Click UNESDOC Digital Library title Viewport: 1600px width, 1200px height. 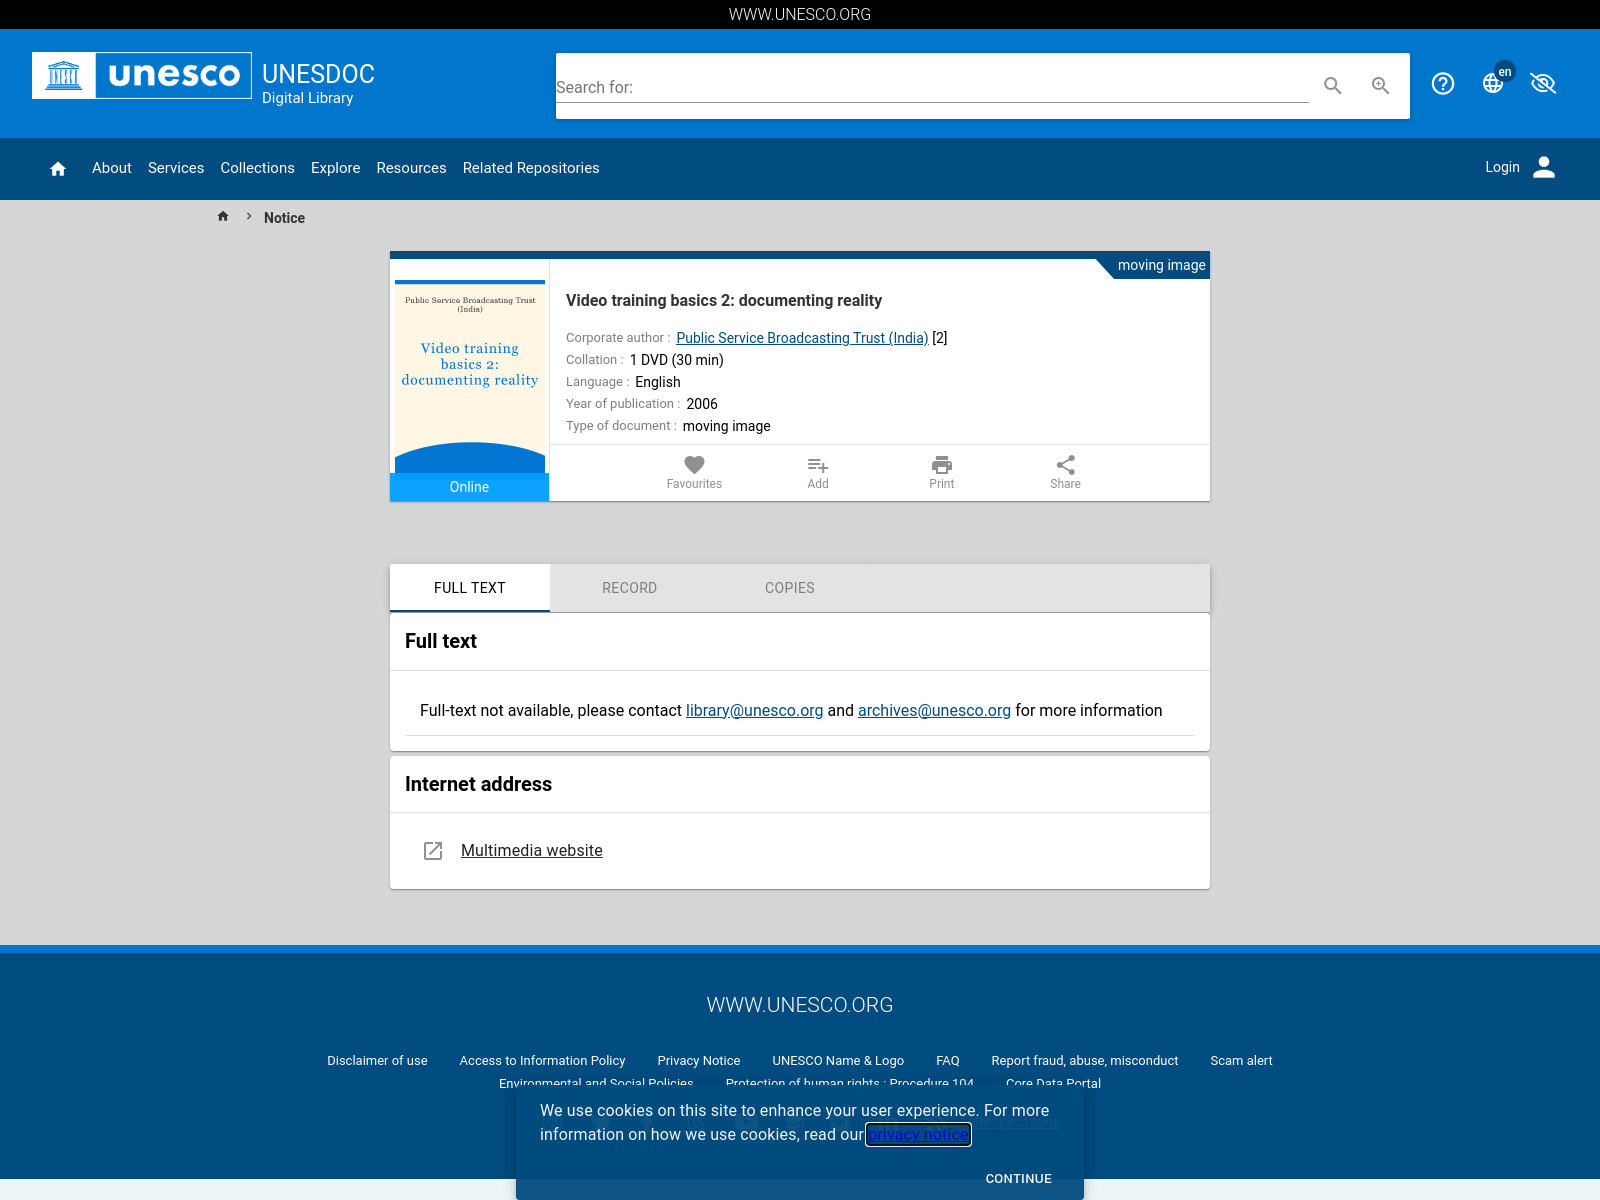click(318, 84)
